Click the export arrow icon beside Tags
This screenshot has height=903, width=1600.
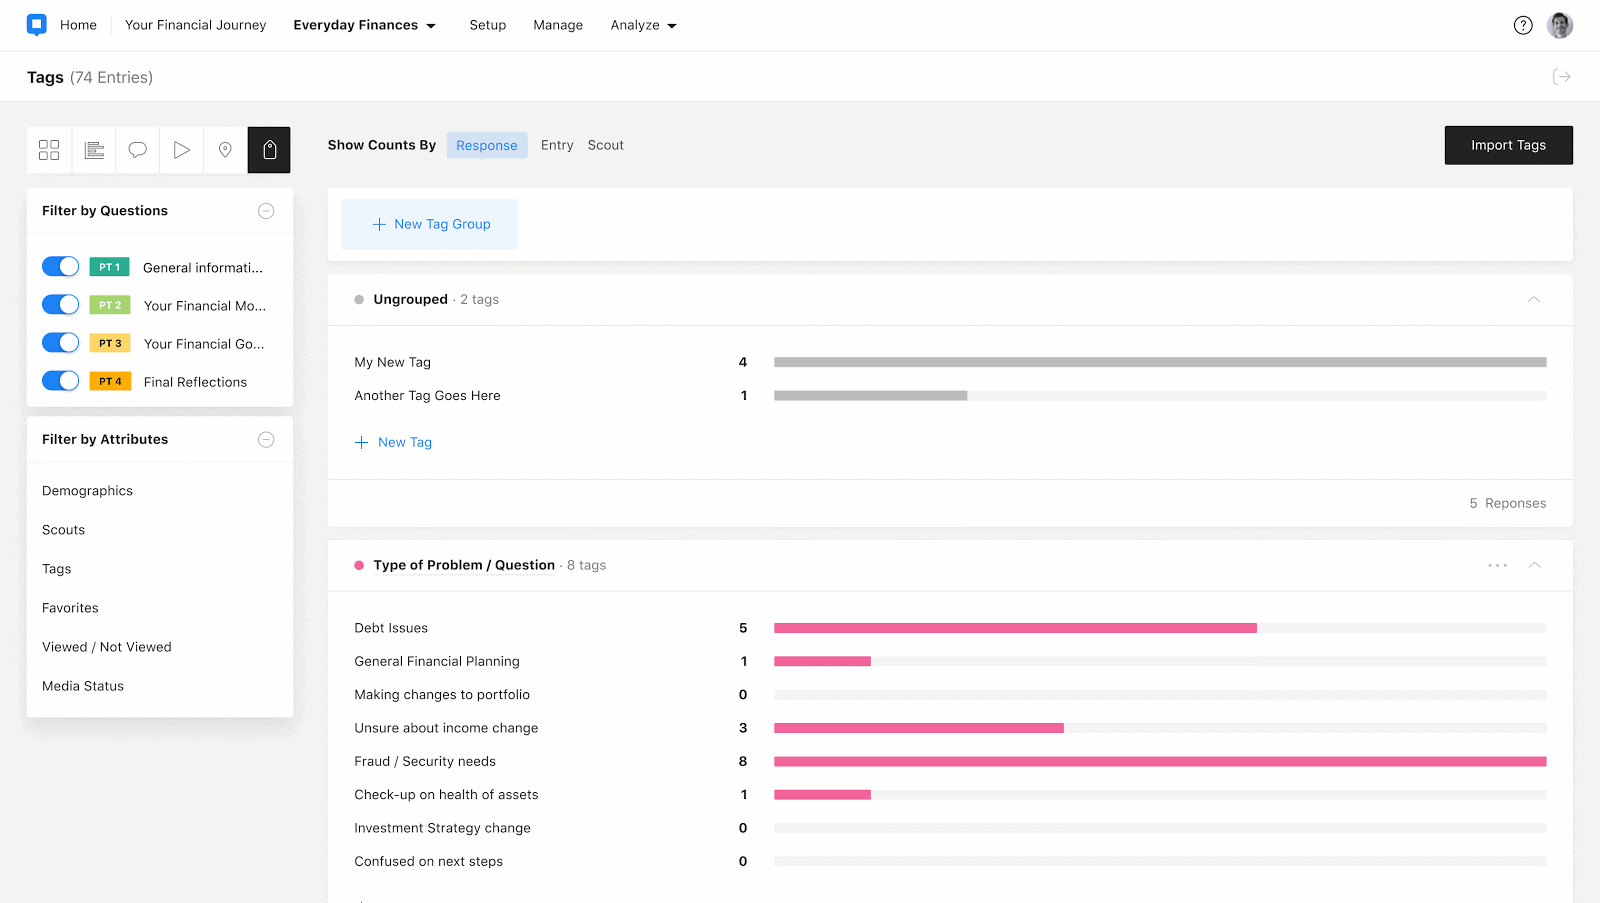(x=1562, y=77)
